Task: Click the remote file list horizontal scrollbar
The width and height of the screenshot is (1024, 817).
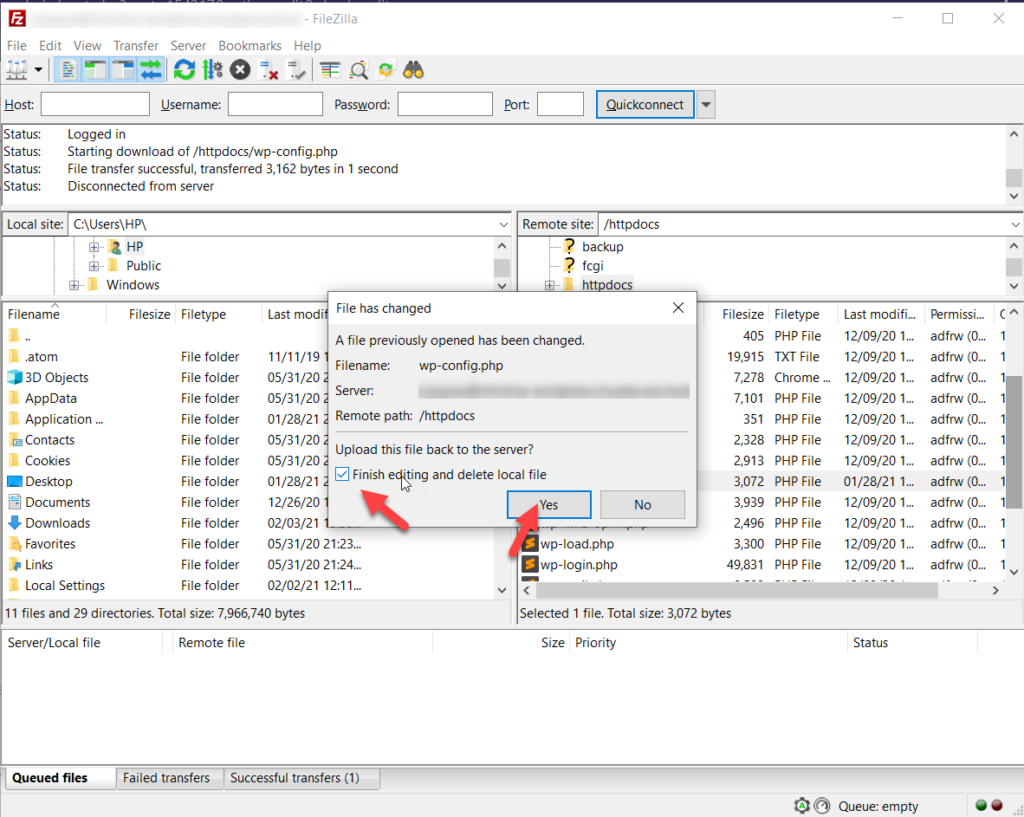Action: click(x=737, y=590)
